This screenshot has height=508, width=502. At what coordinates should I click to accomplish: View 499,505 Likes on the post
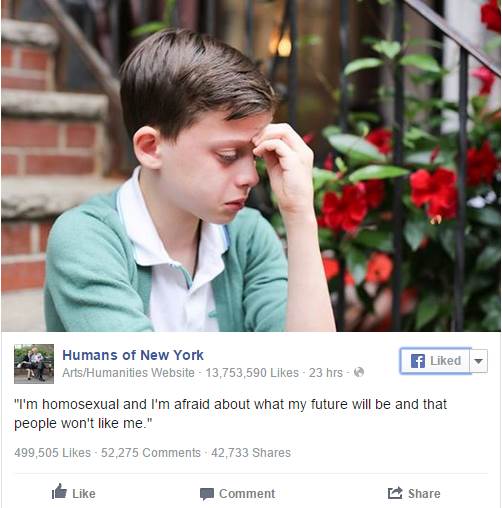pyautogui.click(x=52, y=453)
